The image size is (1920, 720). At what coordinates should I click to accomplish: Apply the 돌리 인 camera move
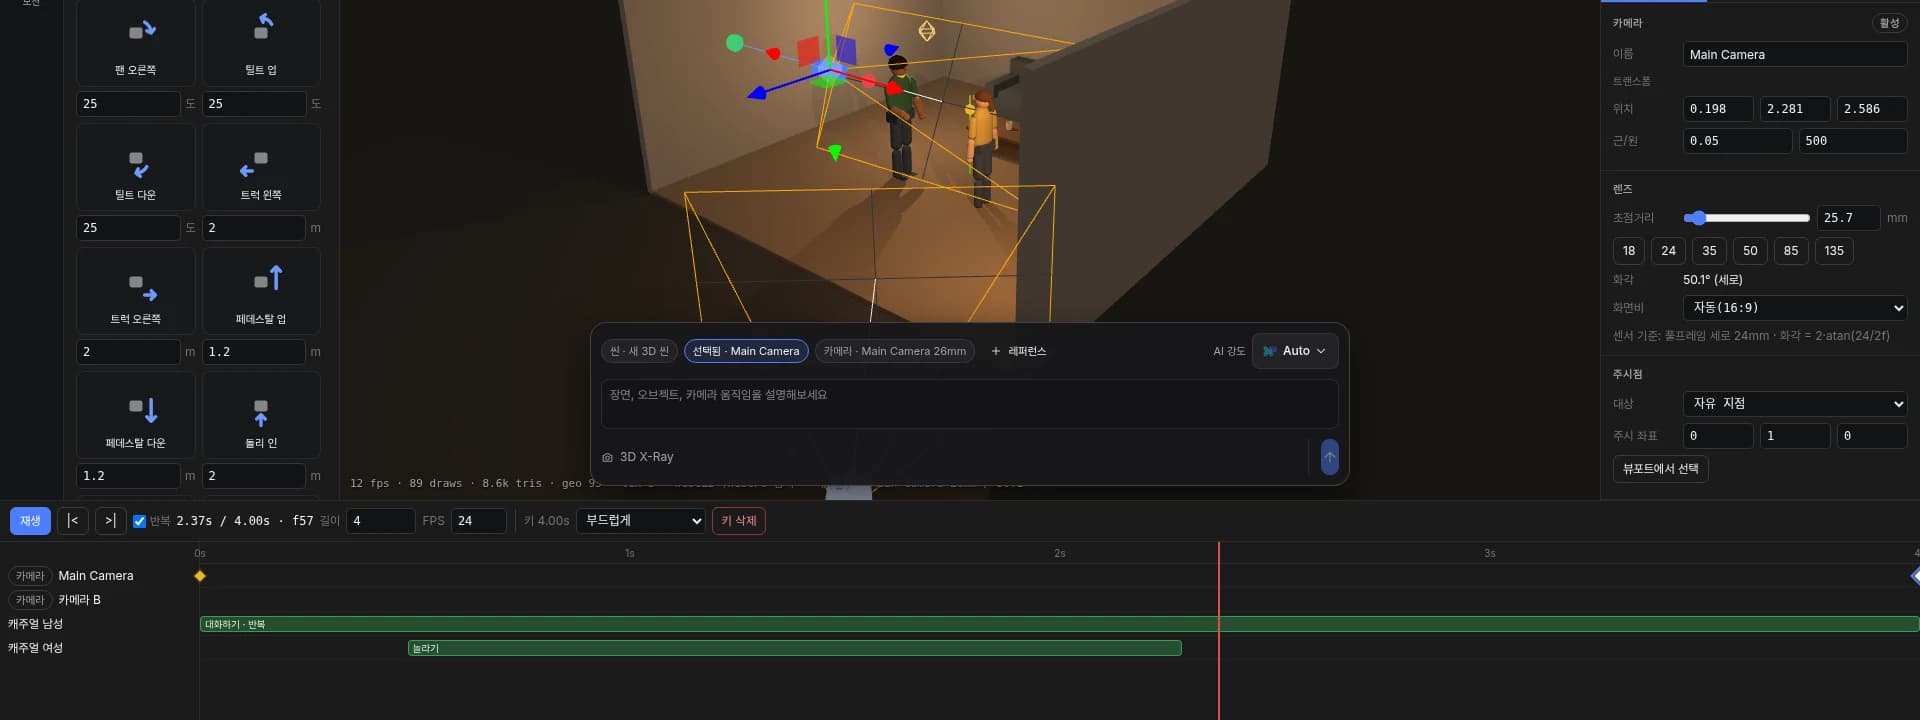click(x=261, y=415)
